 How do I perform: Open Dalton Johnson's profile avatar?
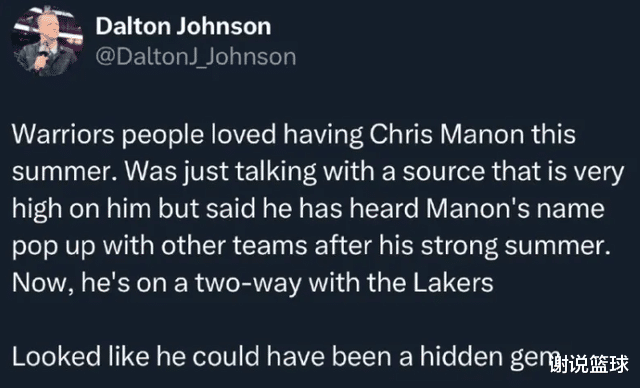point(48,41)
